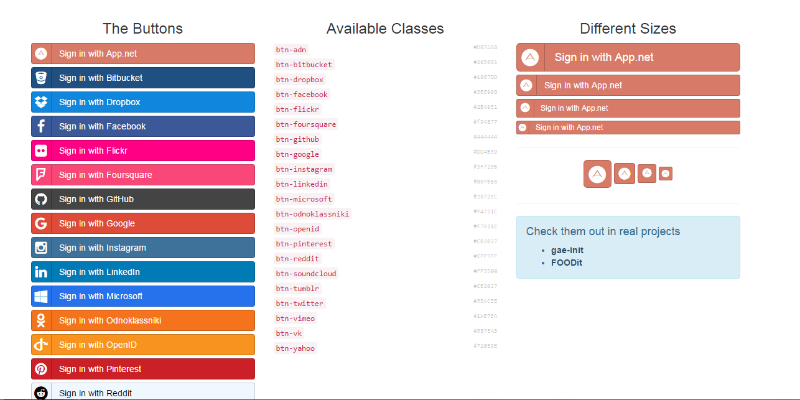Click the Microsoft Windows logo icon
This screenshot has height=400, width=800.
41,296
